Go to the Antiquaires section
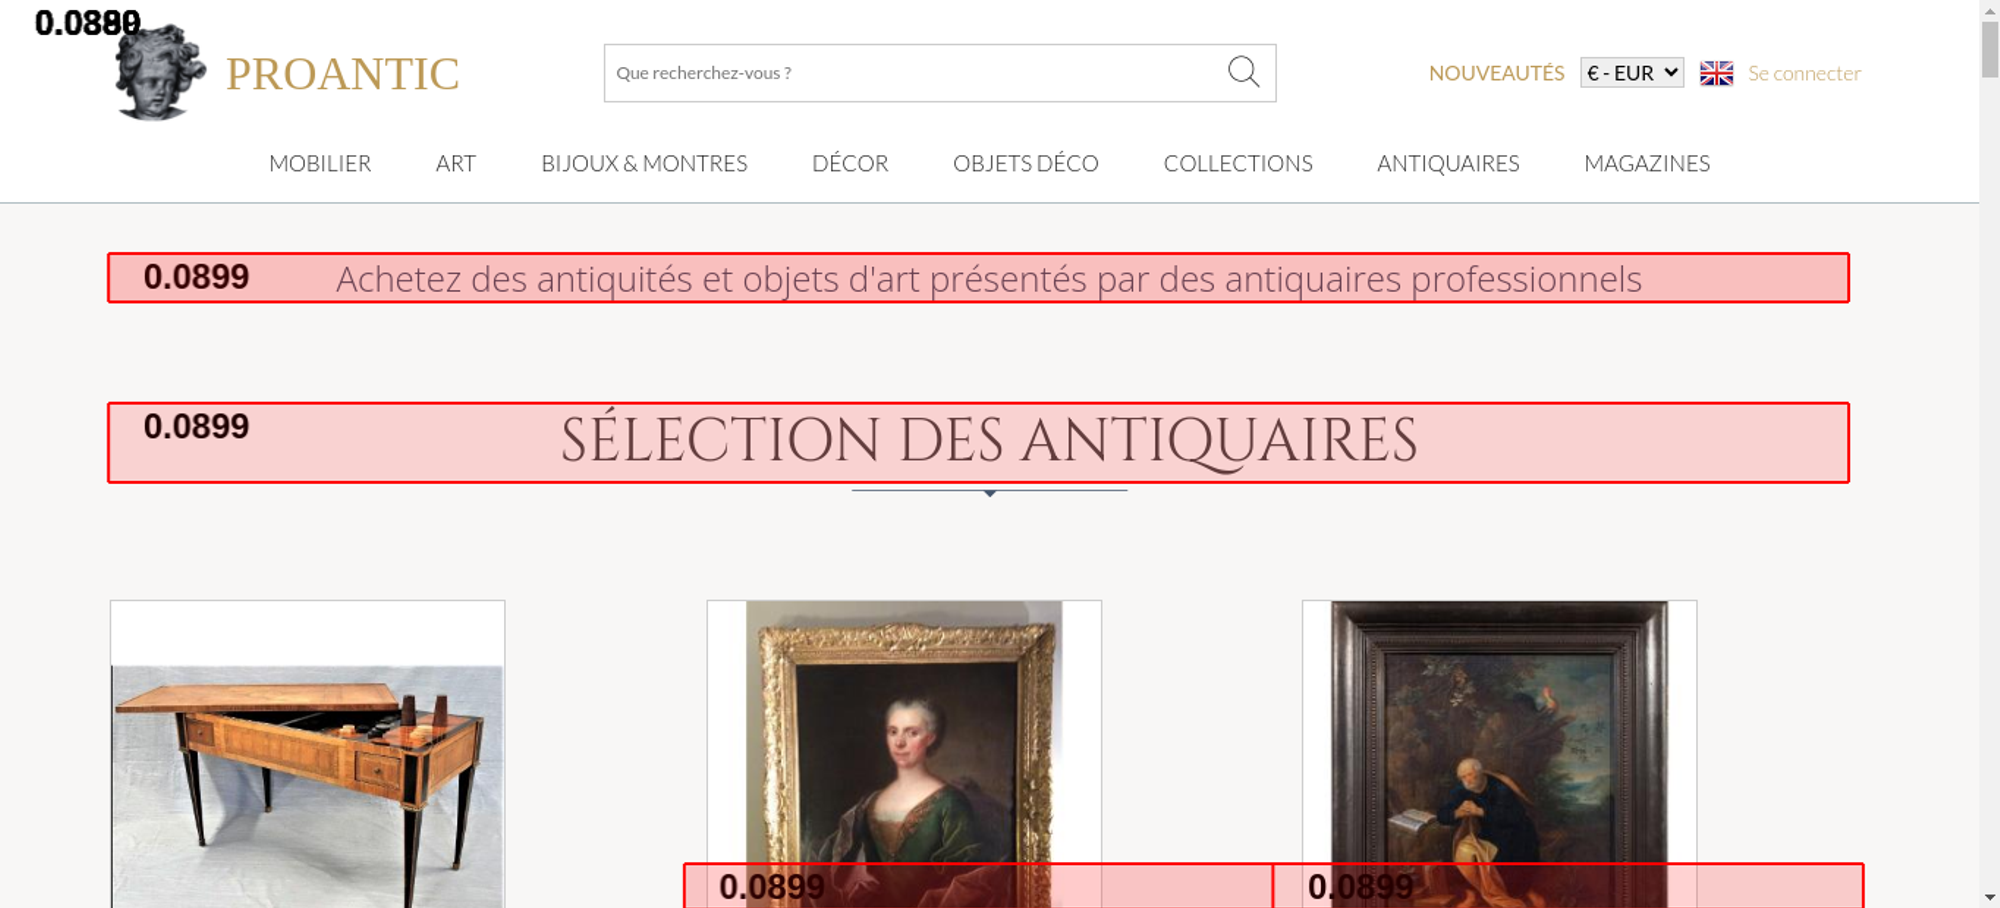The image size is (2000, 908). pyautogui.click(x=1447, y=163)
